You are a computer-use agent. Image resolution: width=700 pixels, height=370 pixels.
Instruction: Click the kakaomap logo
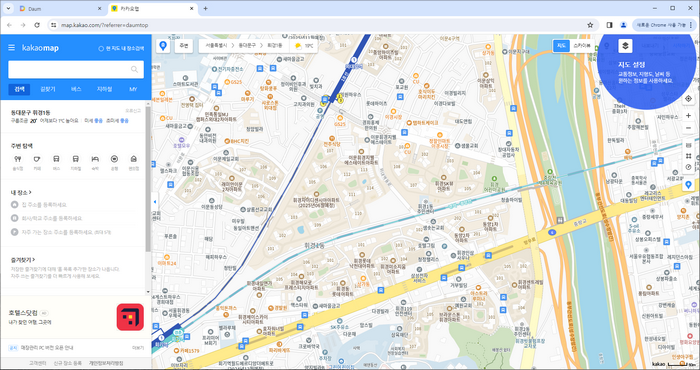(40, 48)
